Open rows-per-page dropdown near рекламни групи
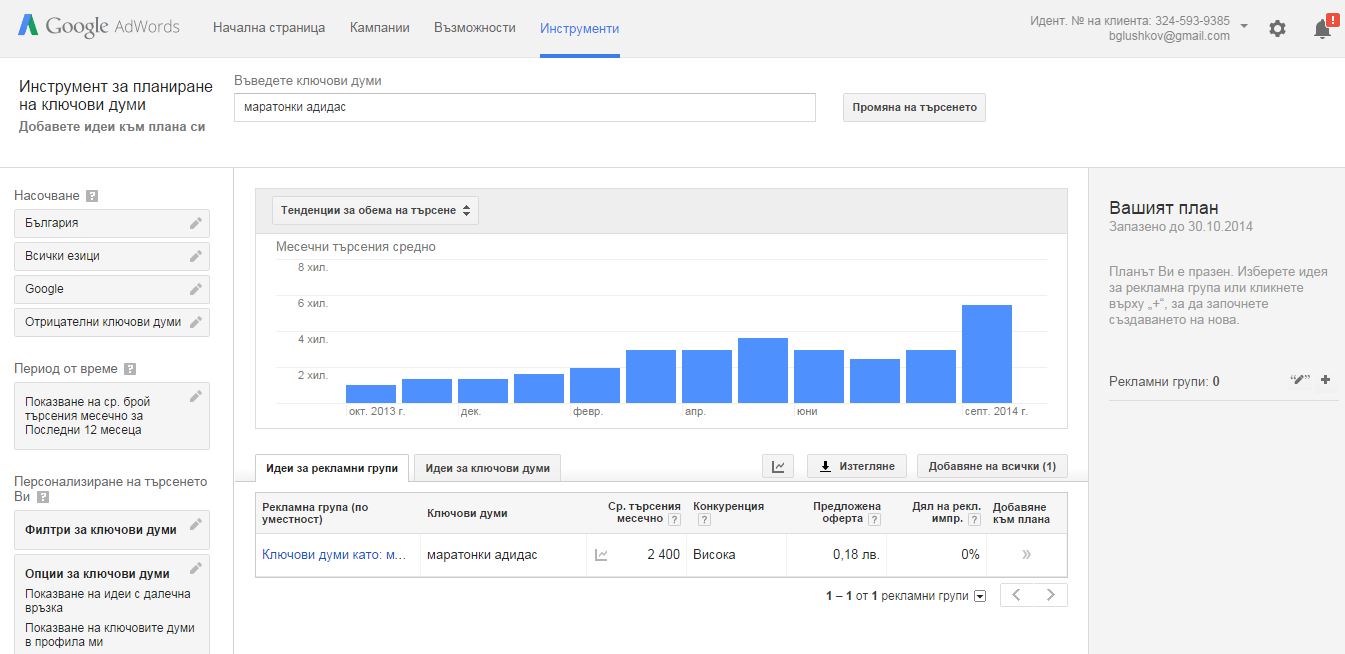The height and width of the screenshot is (654, 1345). (x=980, y=596)
